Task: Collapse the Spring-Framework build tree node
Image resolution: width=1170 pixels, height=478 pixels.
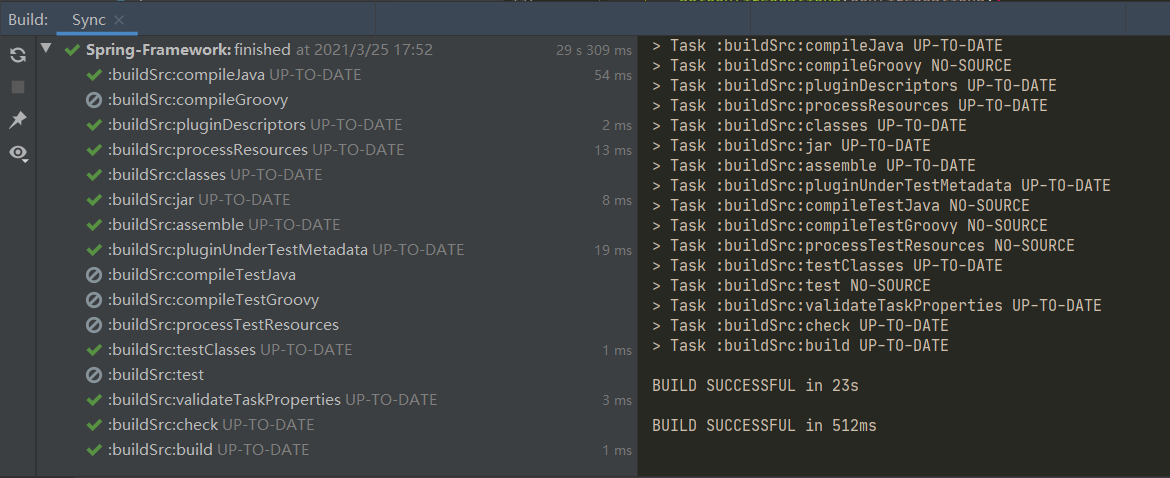Action: click(x=47, y=49)
